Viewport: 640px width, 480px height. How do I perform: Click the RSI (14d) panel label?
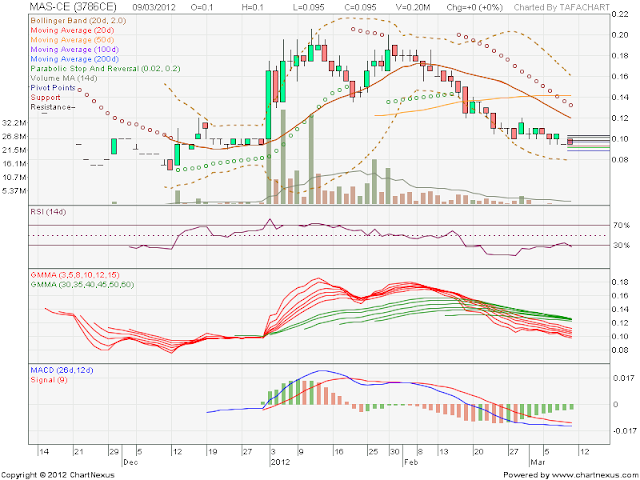pos(48,212)
